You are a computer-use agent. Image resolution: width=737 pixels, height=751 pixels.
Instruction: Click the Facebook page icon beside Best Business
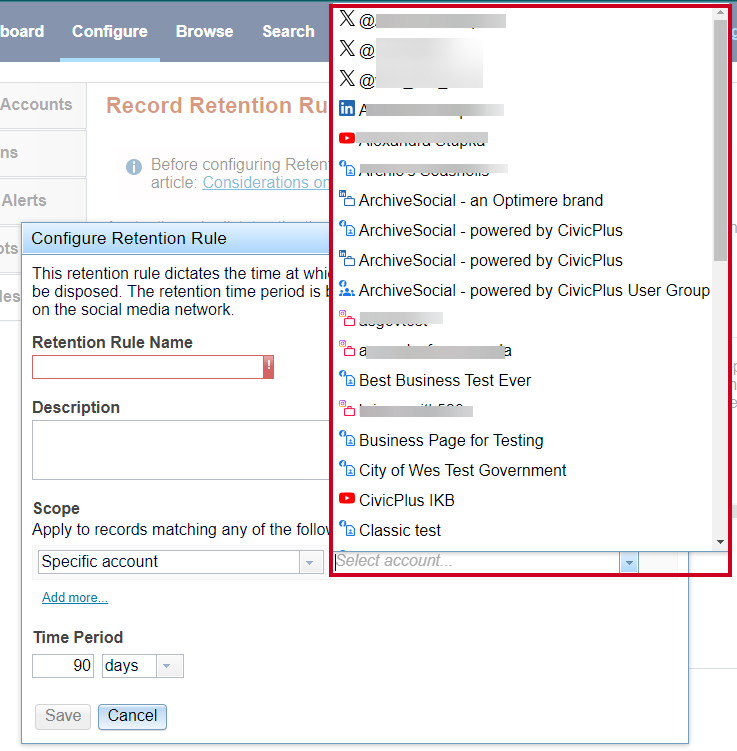pyautogui.click(x=347, y=378)
